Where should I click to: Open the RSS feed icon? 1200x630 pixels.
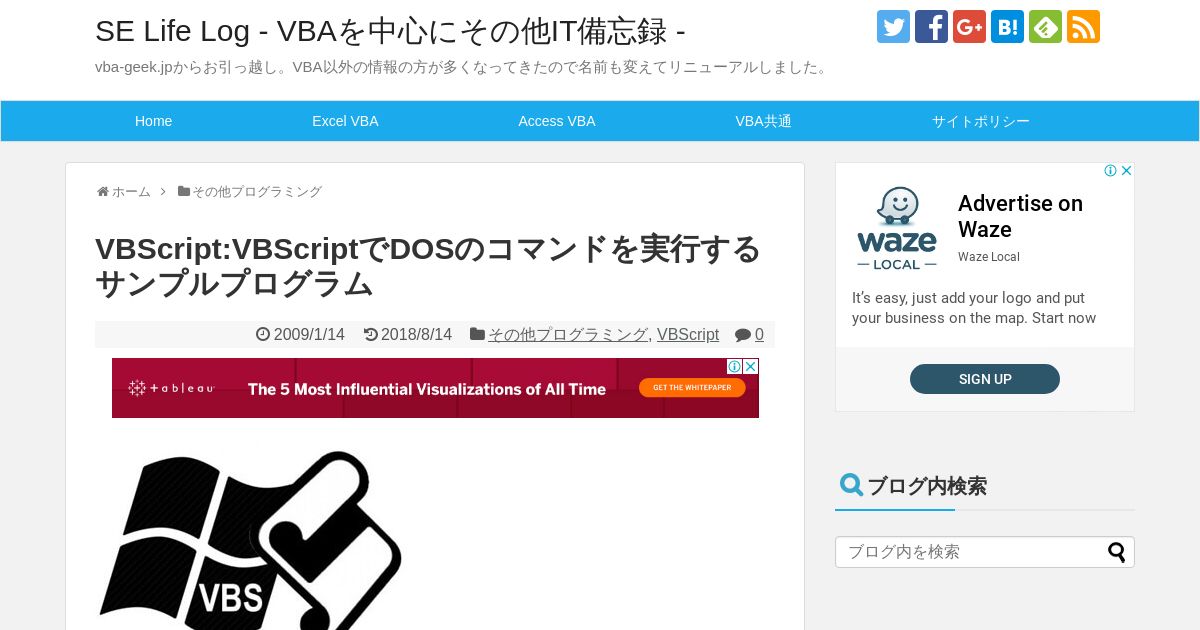(1083, 27)
